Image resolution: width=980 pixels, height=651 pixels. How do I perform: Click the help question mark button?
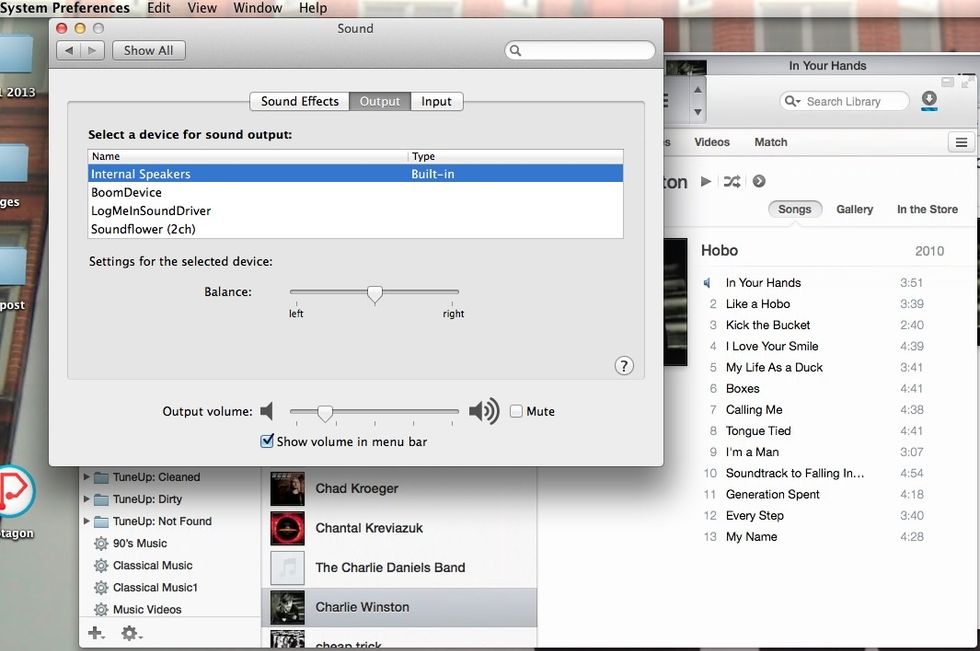(x=624, y=365)
